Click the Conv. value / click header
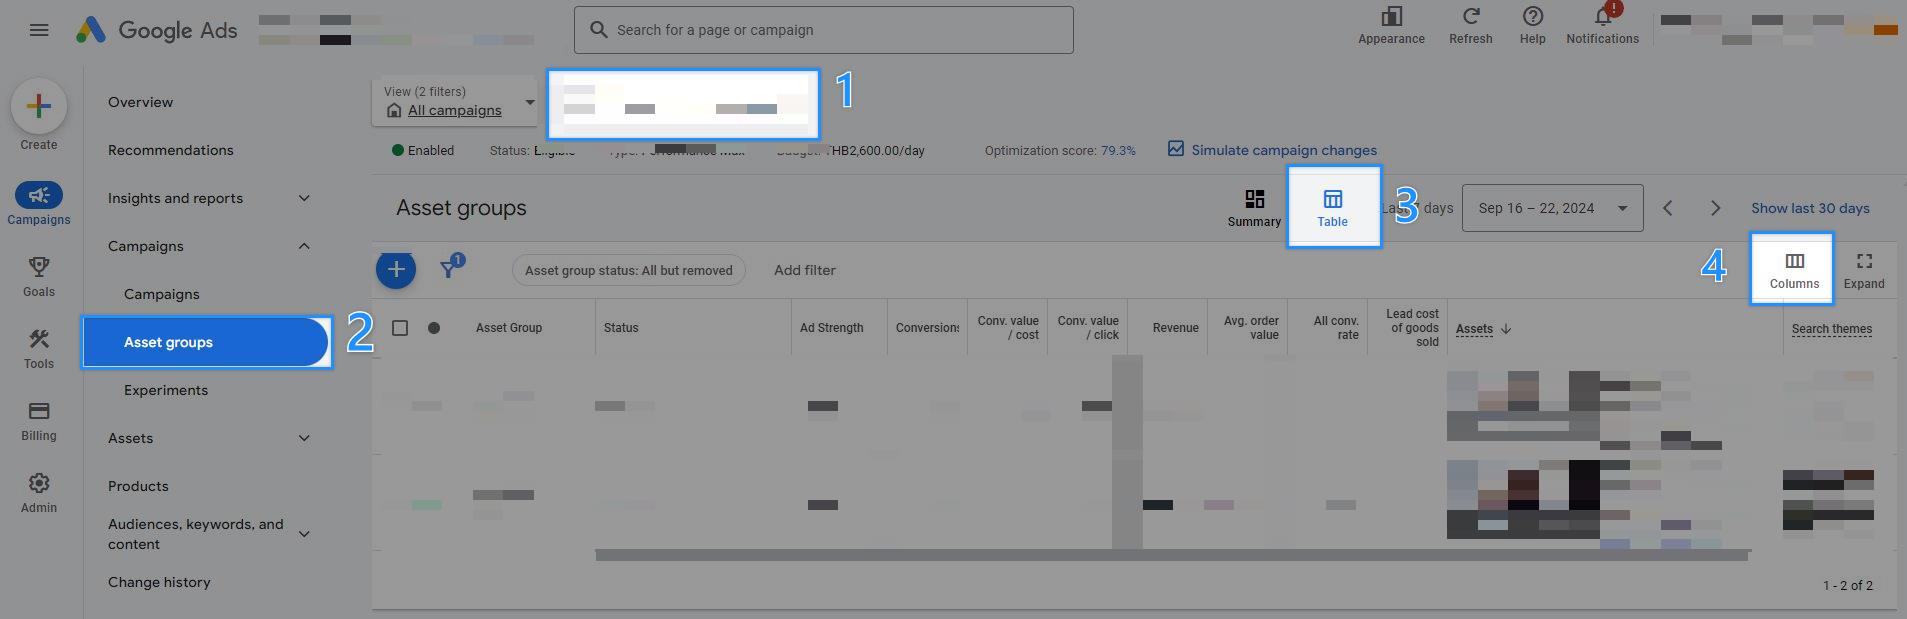 pos(1088,328)
